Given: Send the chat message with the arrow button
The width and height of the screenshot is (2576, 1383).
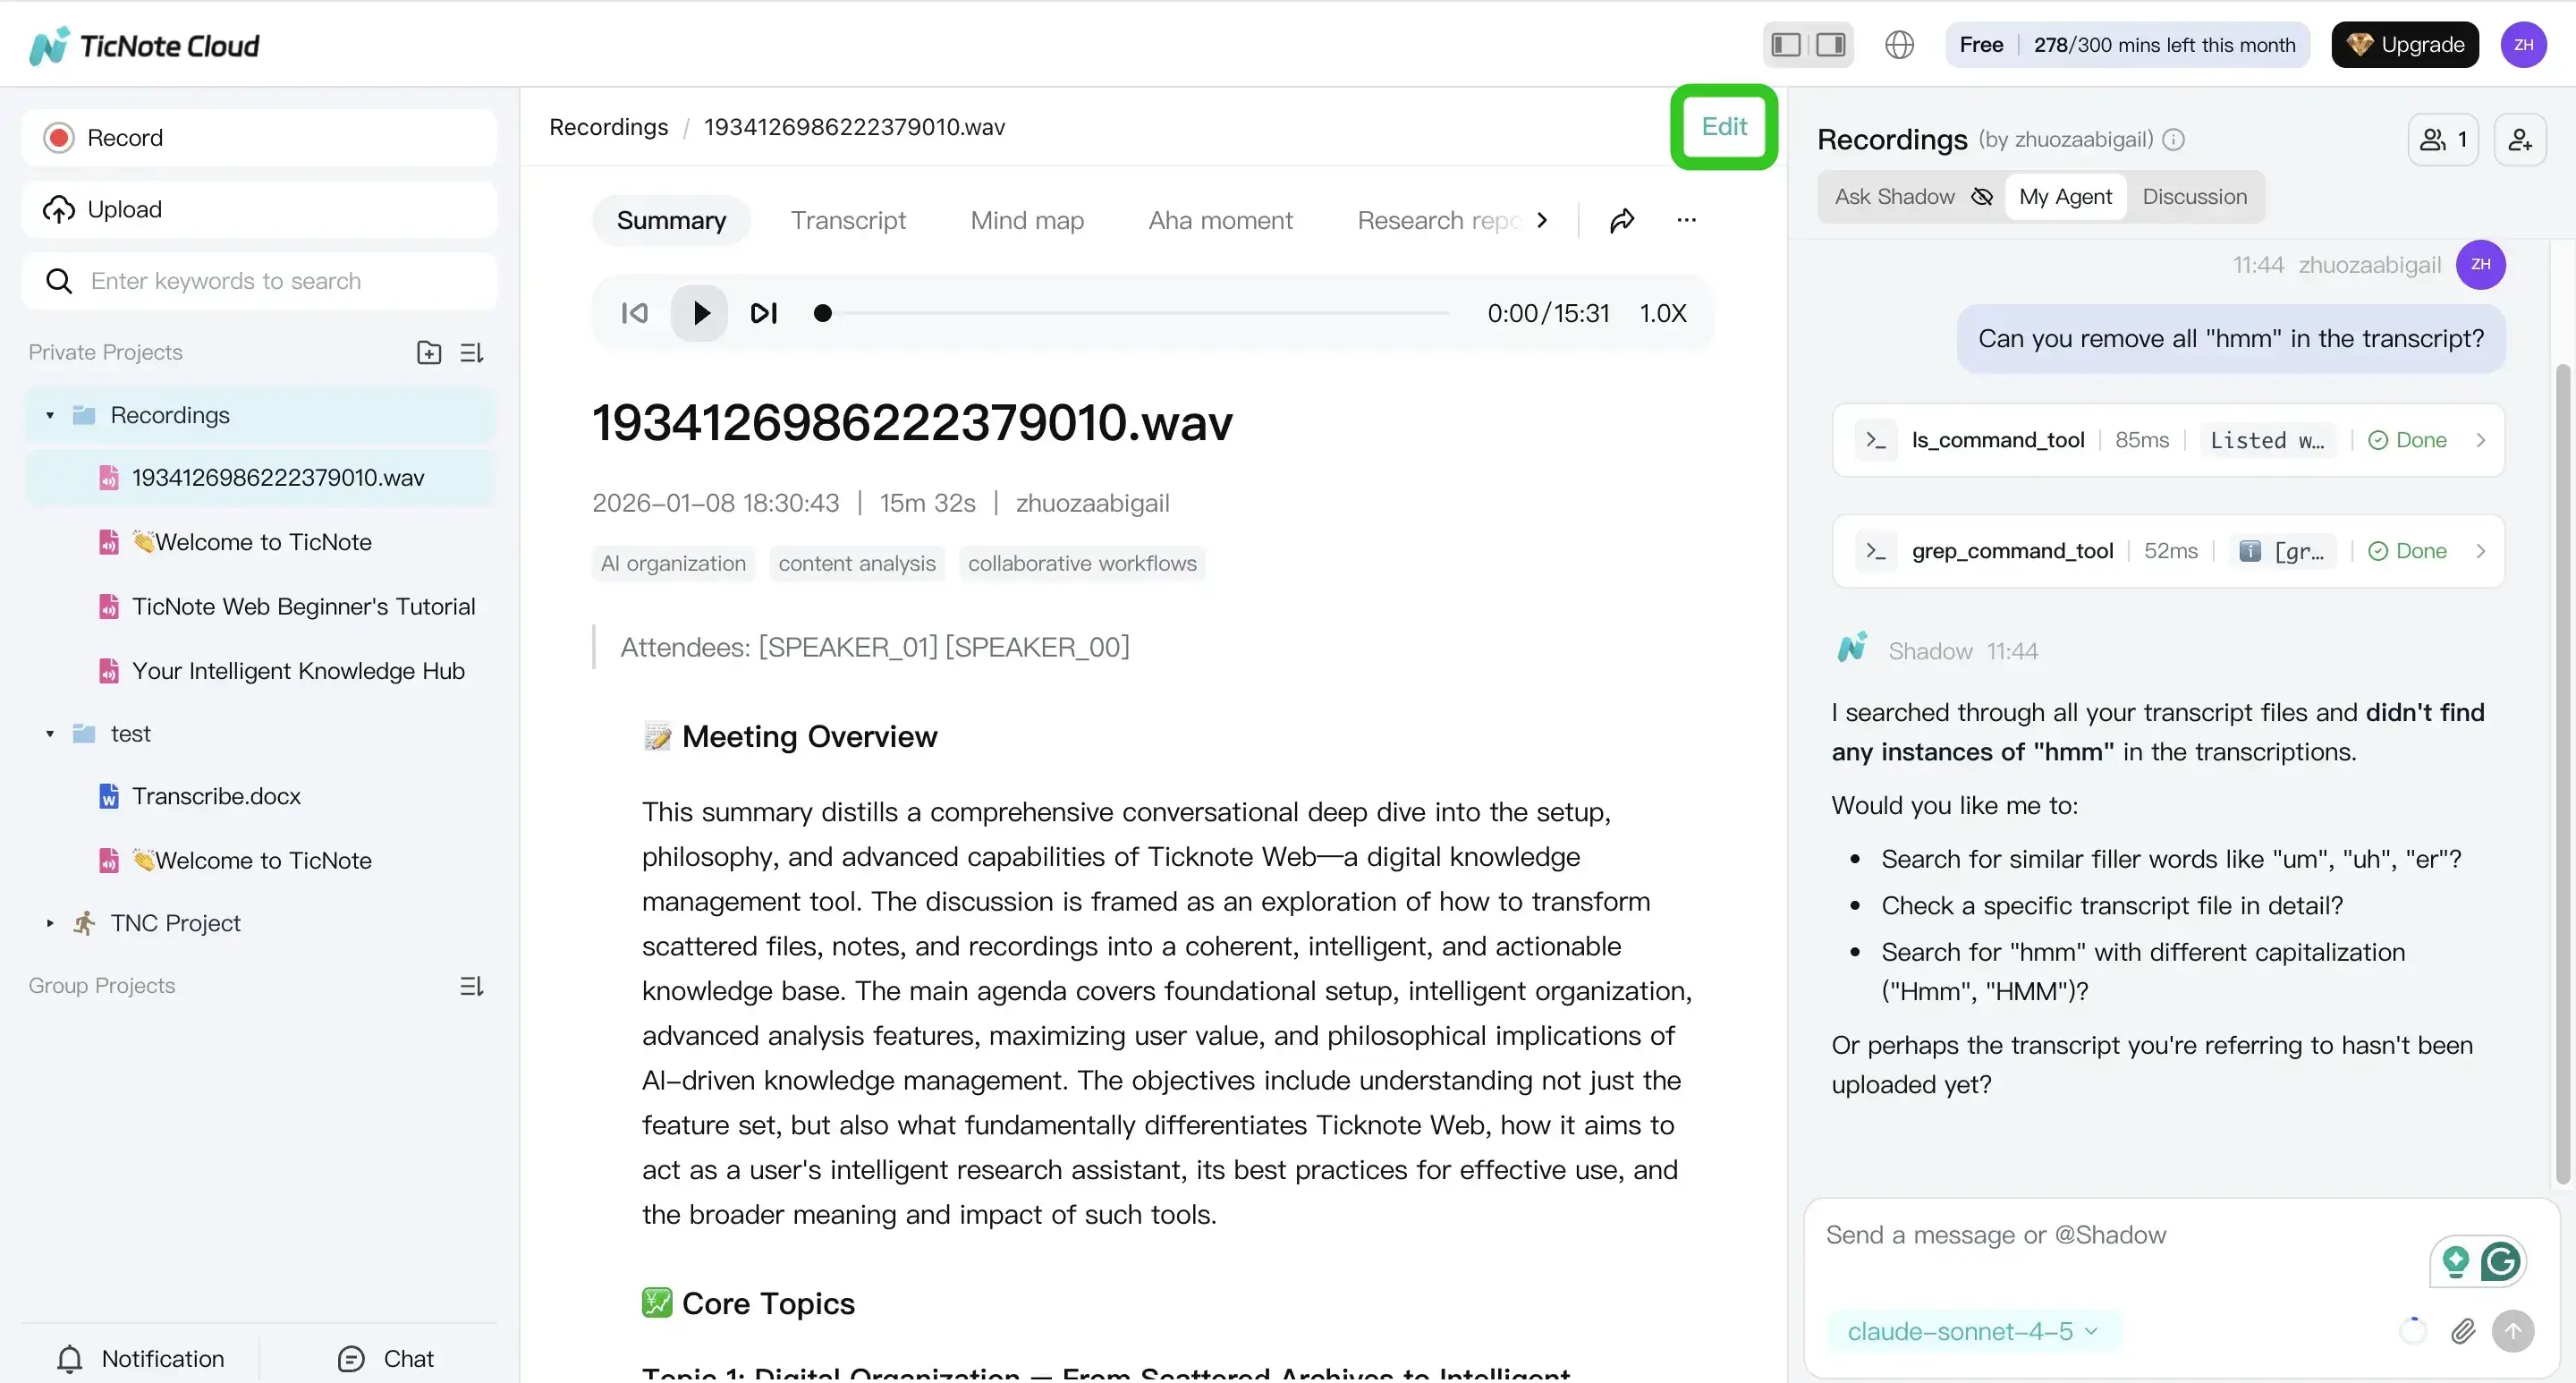Looking at the screenshot, I should pos(2515,1331).
